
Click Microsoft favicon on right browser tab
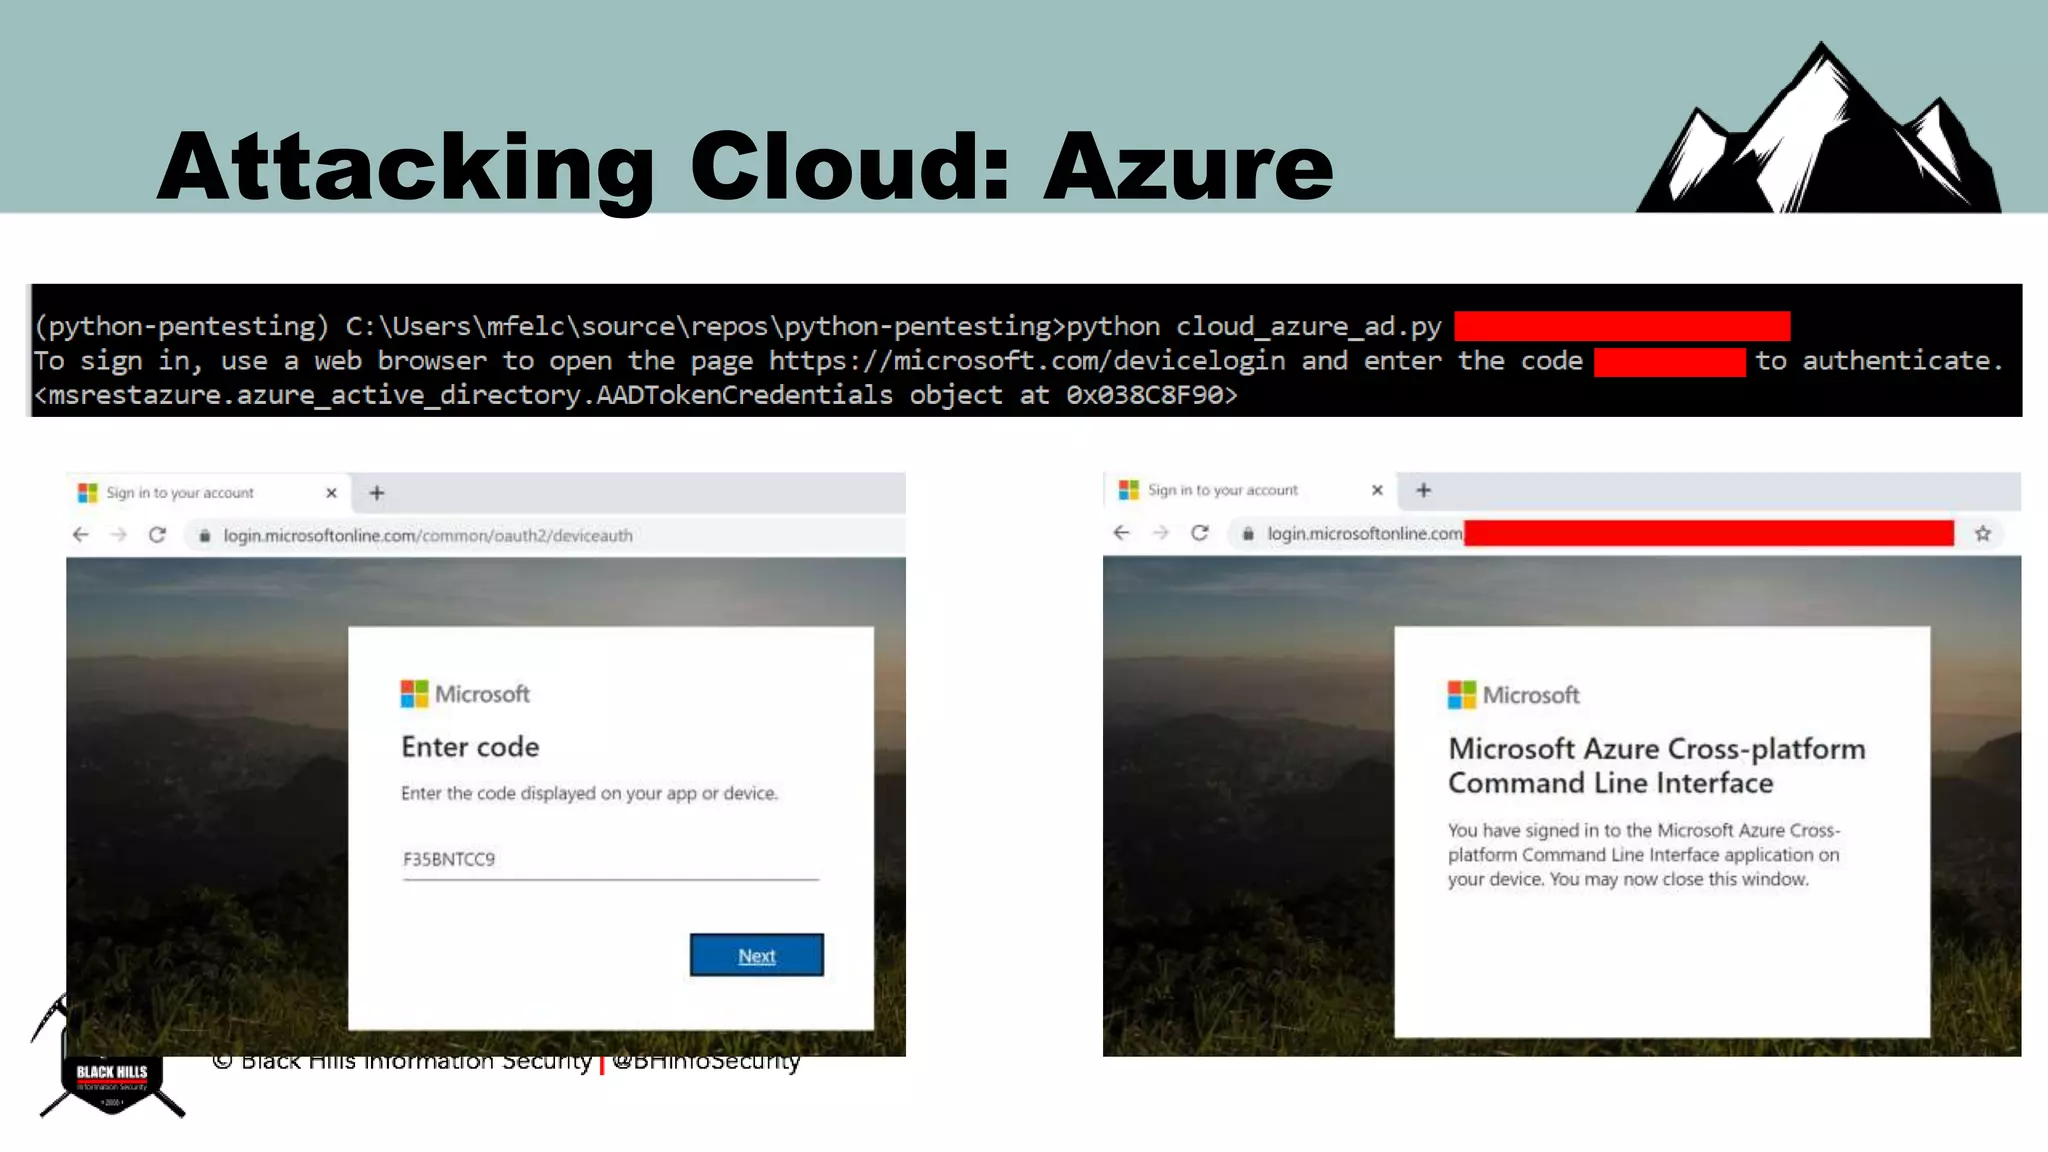(1129, 490)
